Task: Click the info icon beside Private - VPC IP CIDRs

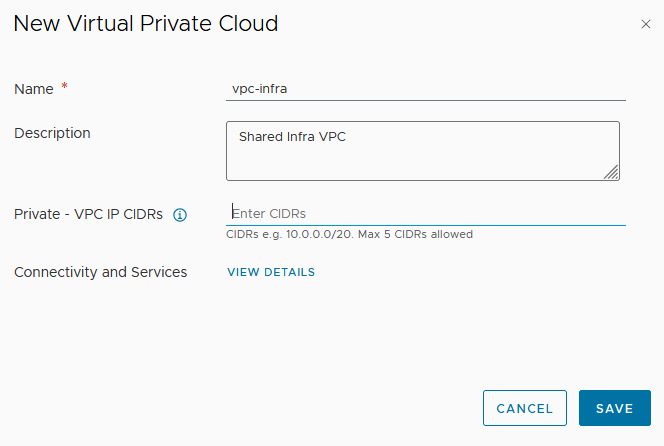Action: [181, 214]
